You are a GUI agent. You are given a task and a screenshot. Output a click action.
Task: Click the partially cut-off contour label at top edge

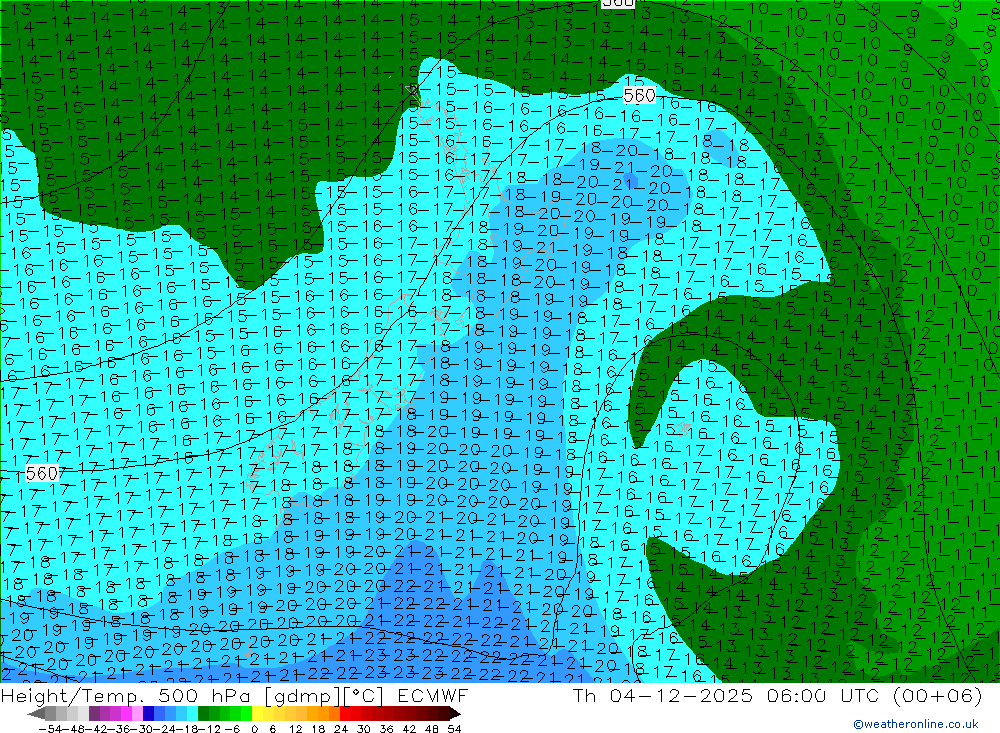[618, 4]
